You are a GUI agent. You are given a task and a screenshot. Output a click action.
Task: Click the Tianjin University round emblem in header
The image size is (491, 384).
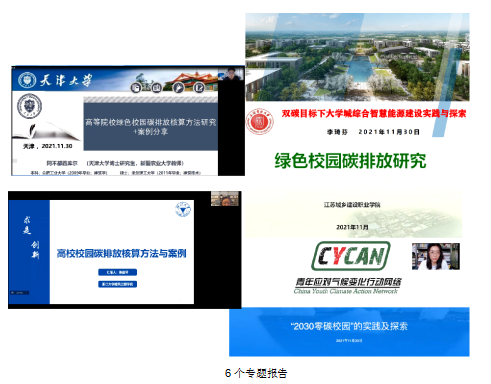(27, 80)
